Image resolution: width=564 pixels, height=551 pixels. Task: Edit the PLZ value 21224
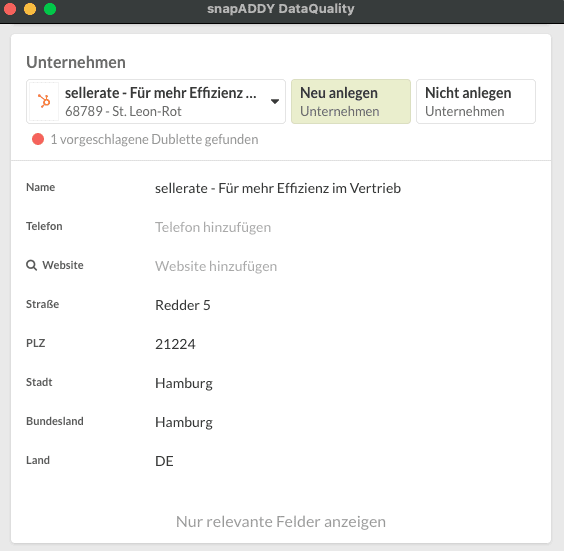click(x=175, y=344)
